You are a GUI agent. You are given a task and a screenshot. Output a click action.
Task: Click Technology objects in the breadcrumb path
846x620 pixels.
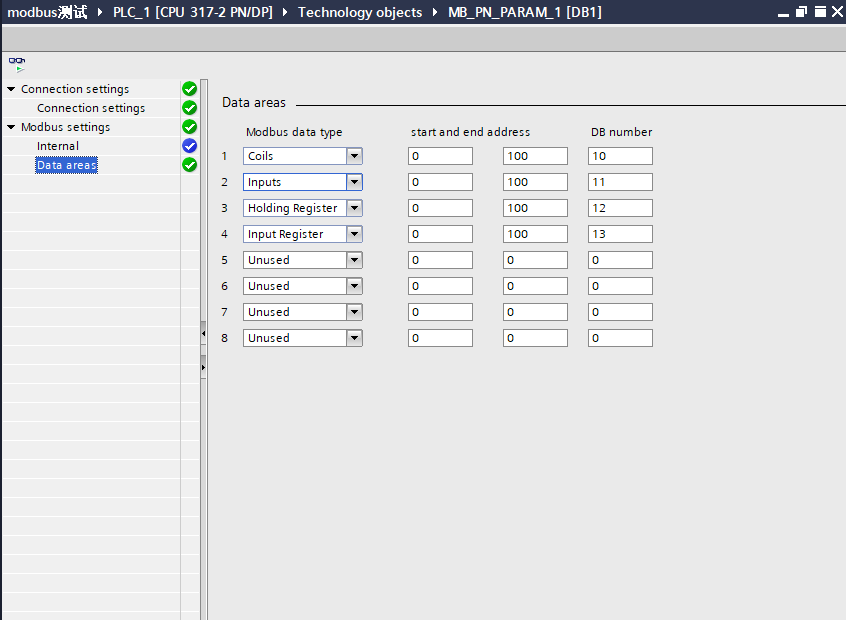click(360, 12)
